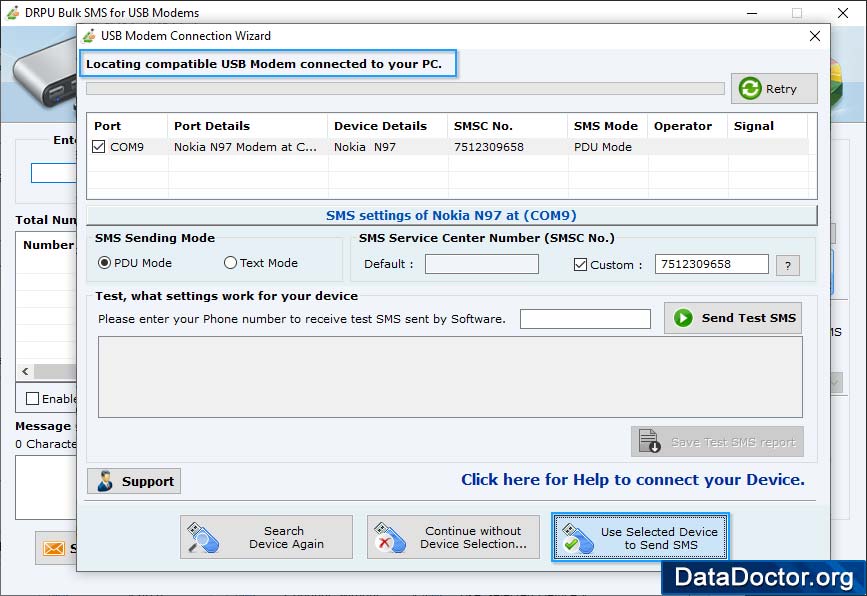The image size is (867, 596).
Task: Uncheck the Custom SMSC checkbox
Action: 580,264
